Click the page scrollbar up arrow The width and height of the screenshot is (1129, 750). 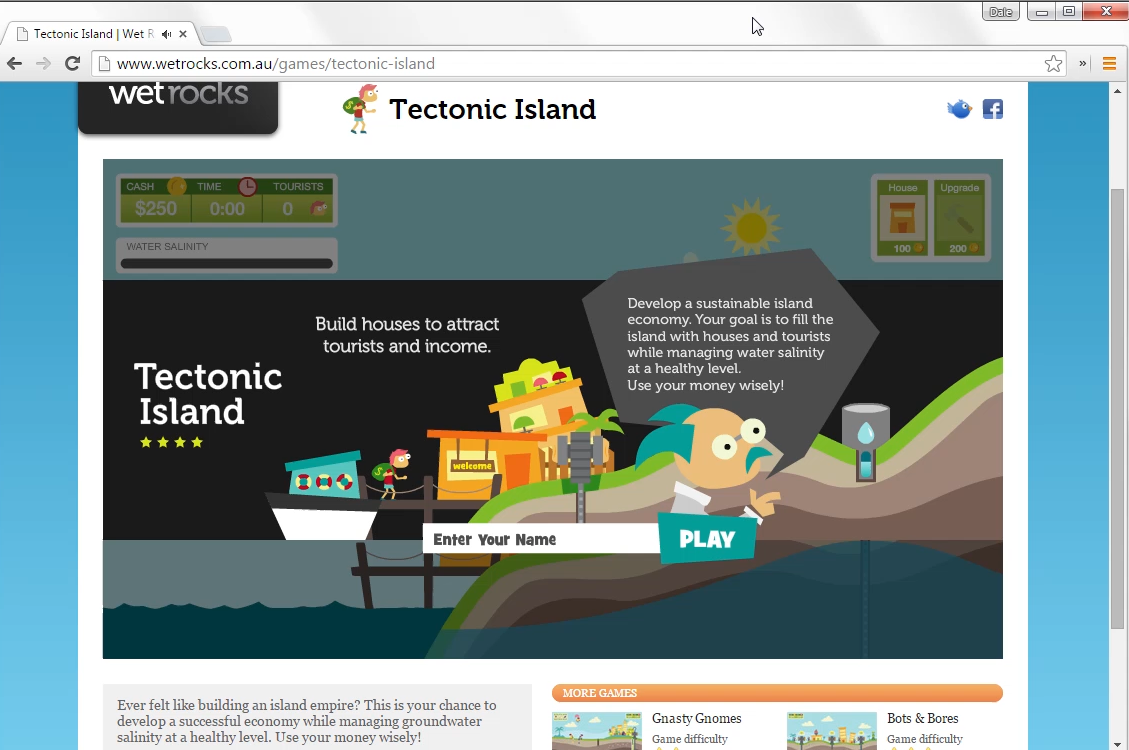click(1117, 91)
